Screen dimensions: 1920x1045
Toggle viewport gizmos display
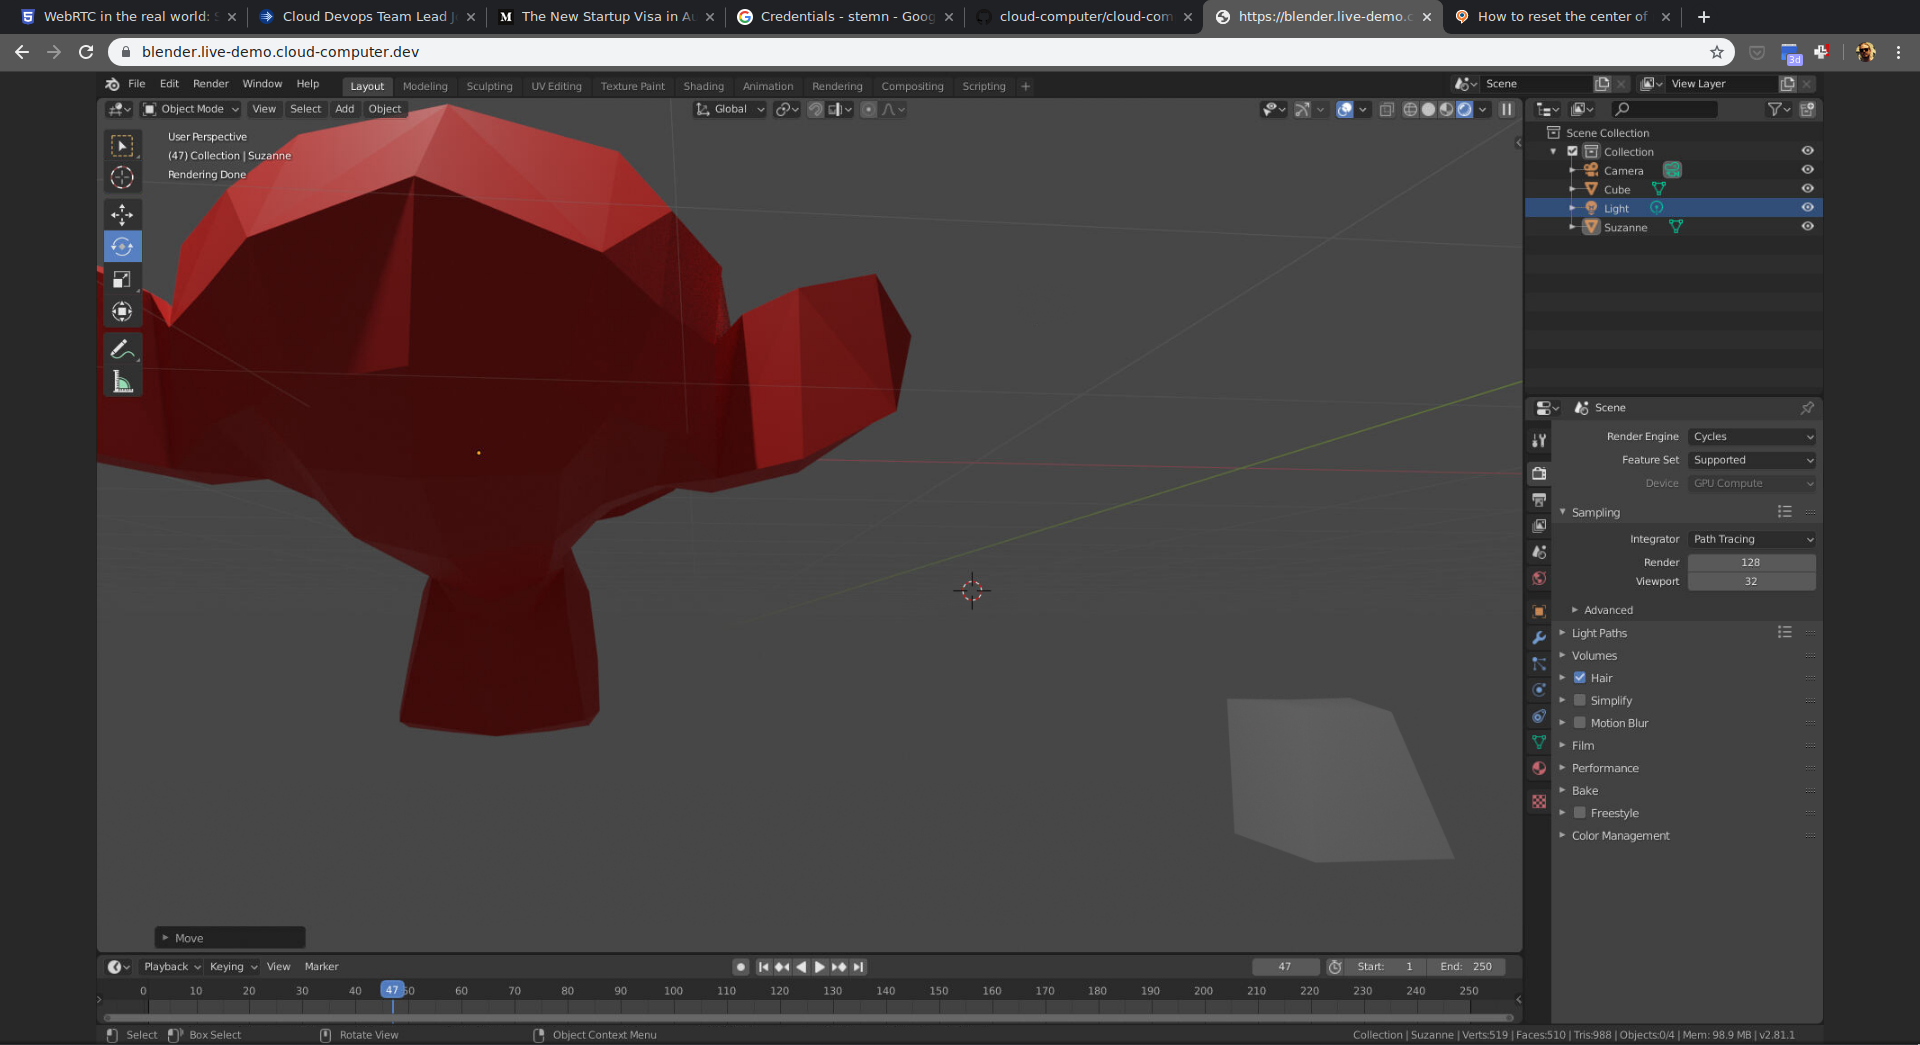(1302, 109)
